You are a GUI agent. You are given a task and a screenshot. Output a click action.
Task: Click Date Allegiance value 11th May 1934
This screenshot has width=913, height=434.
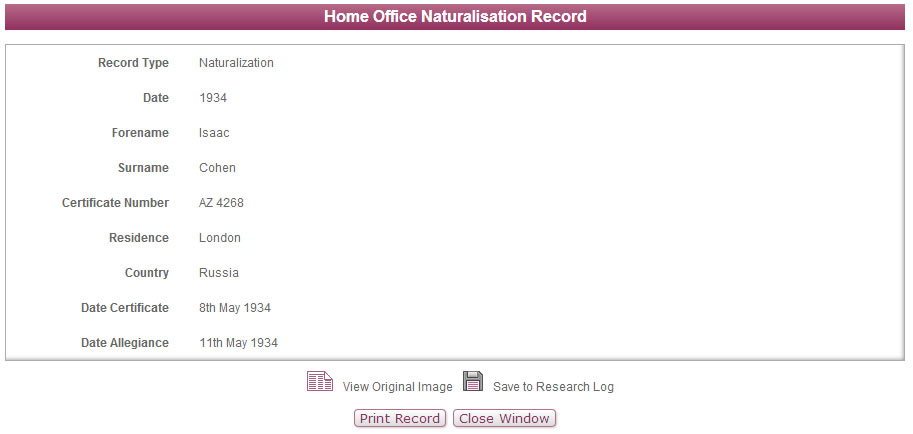click(239, 343)
